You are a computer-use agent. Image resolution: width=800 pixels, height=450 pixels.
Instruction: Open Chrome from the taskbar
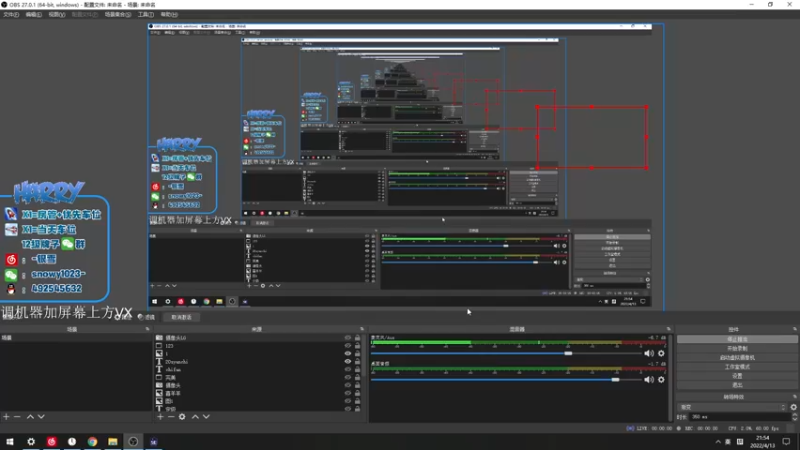92,441
